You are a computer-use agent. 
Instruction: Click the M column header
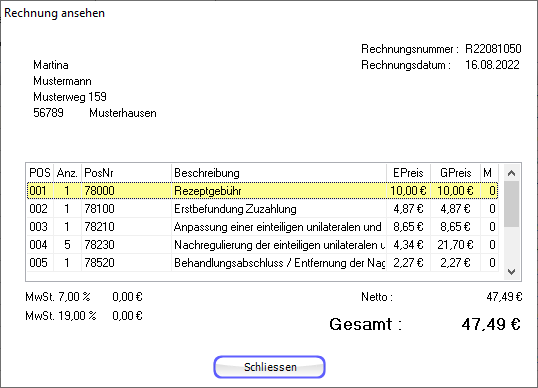[x=489, y=173]
